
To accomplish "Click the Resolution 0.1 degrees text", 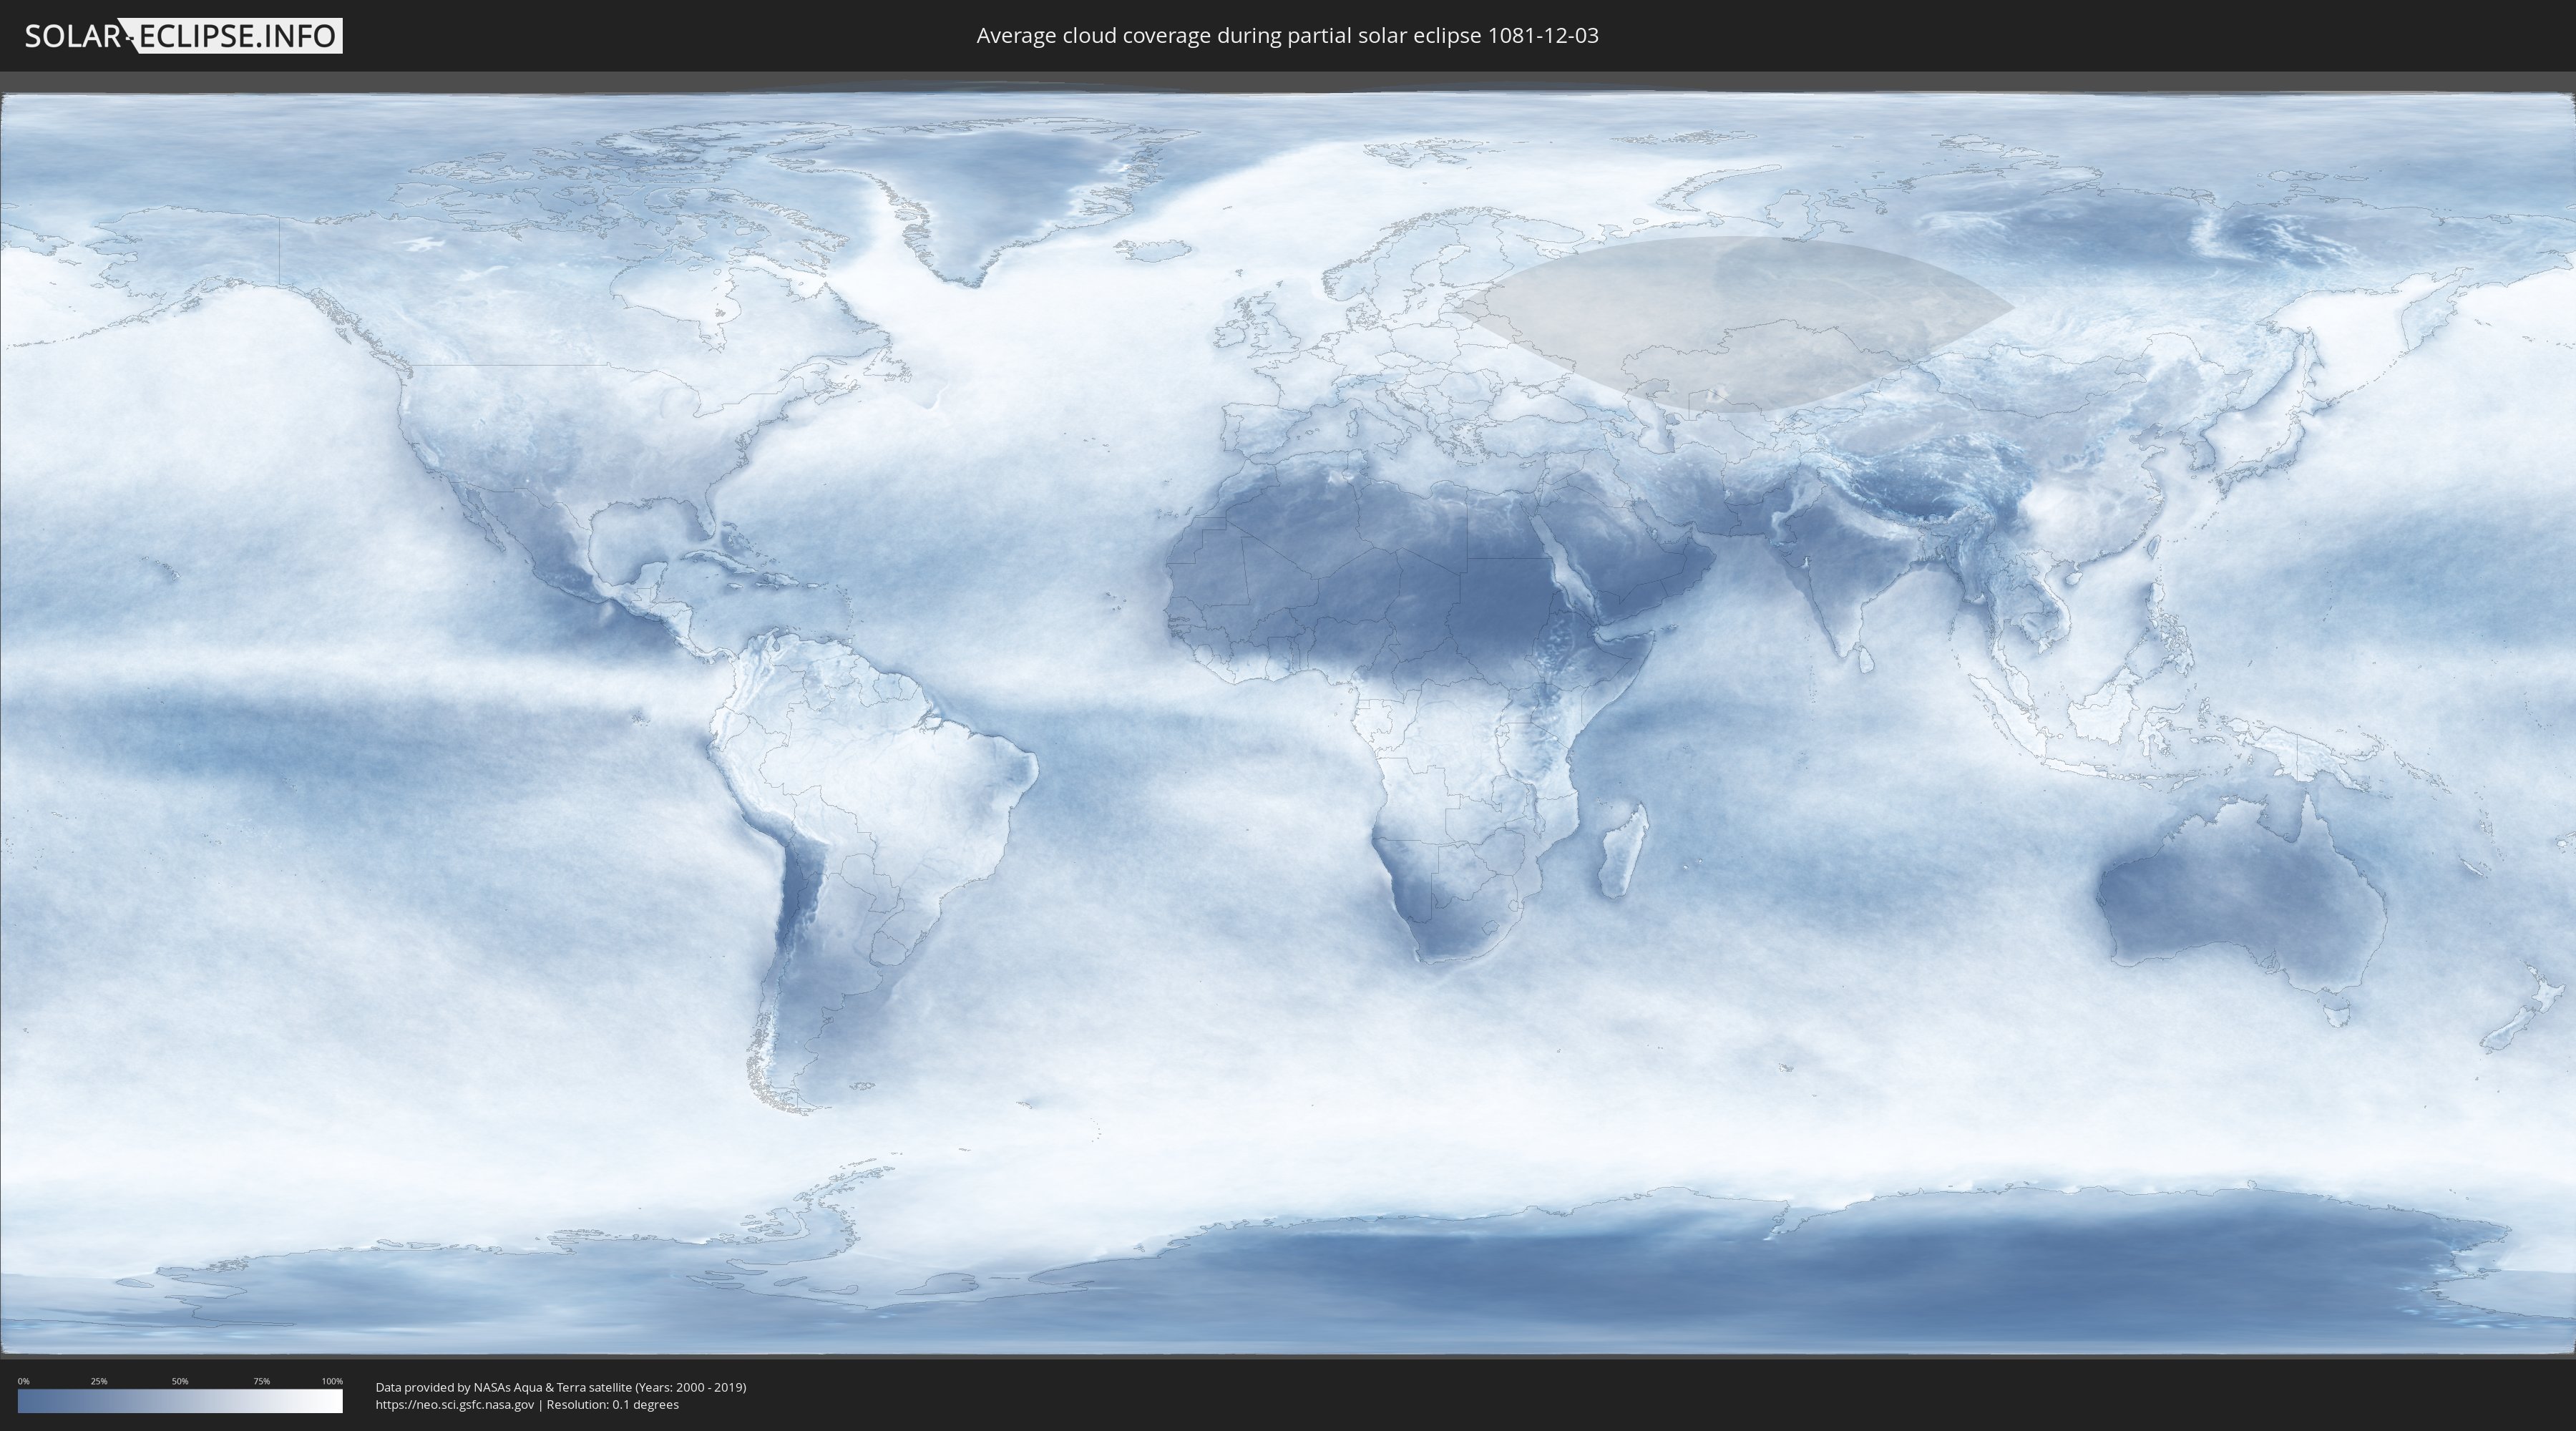I will [612, 1404].
